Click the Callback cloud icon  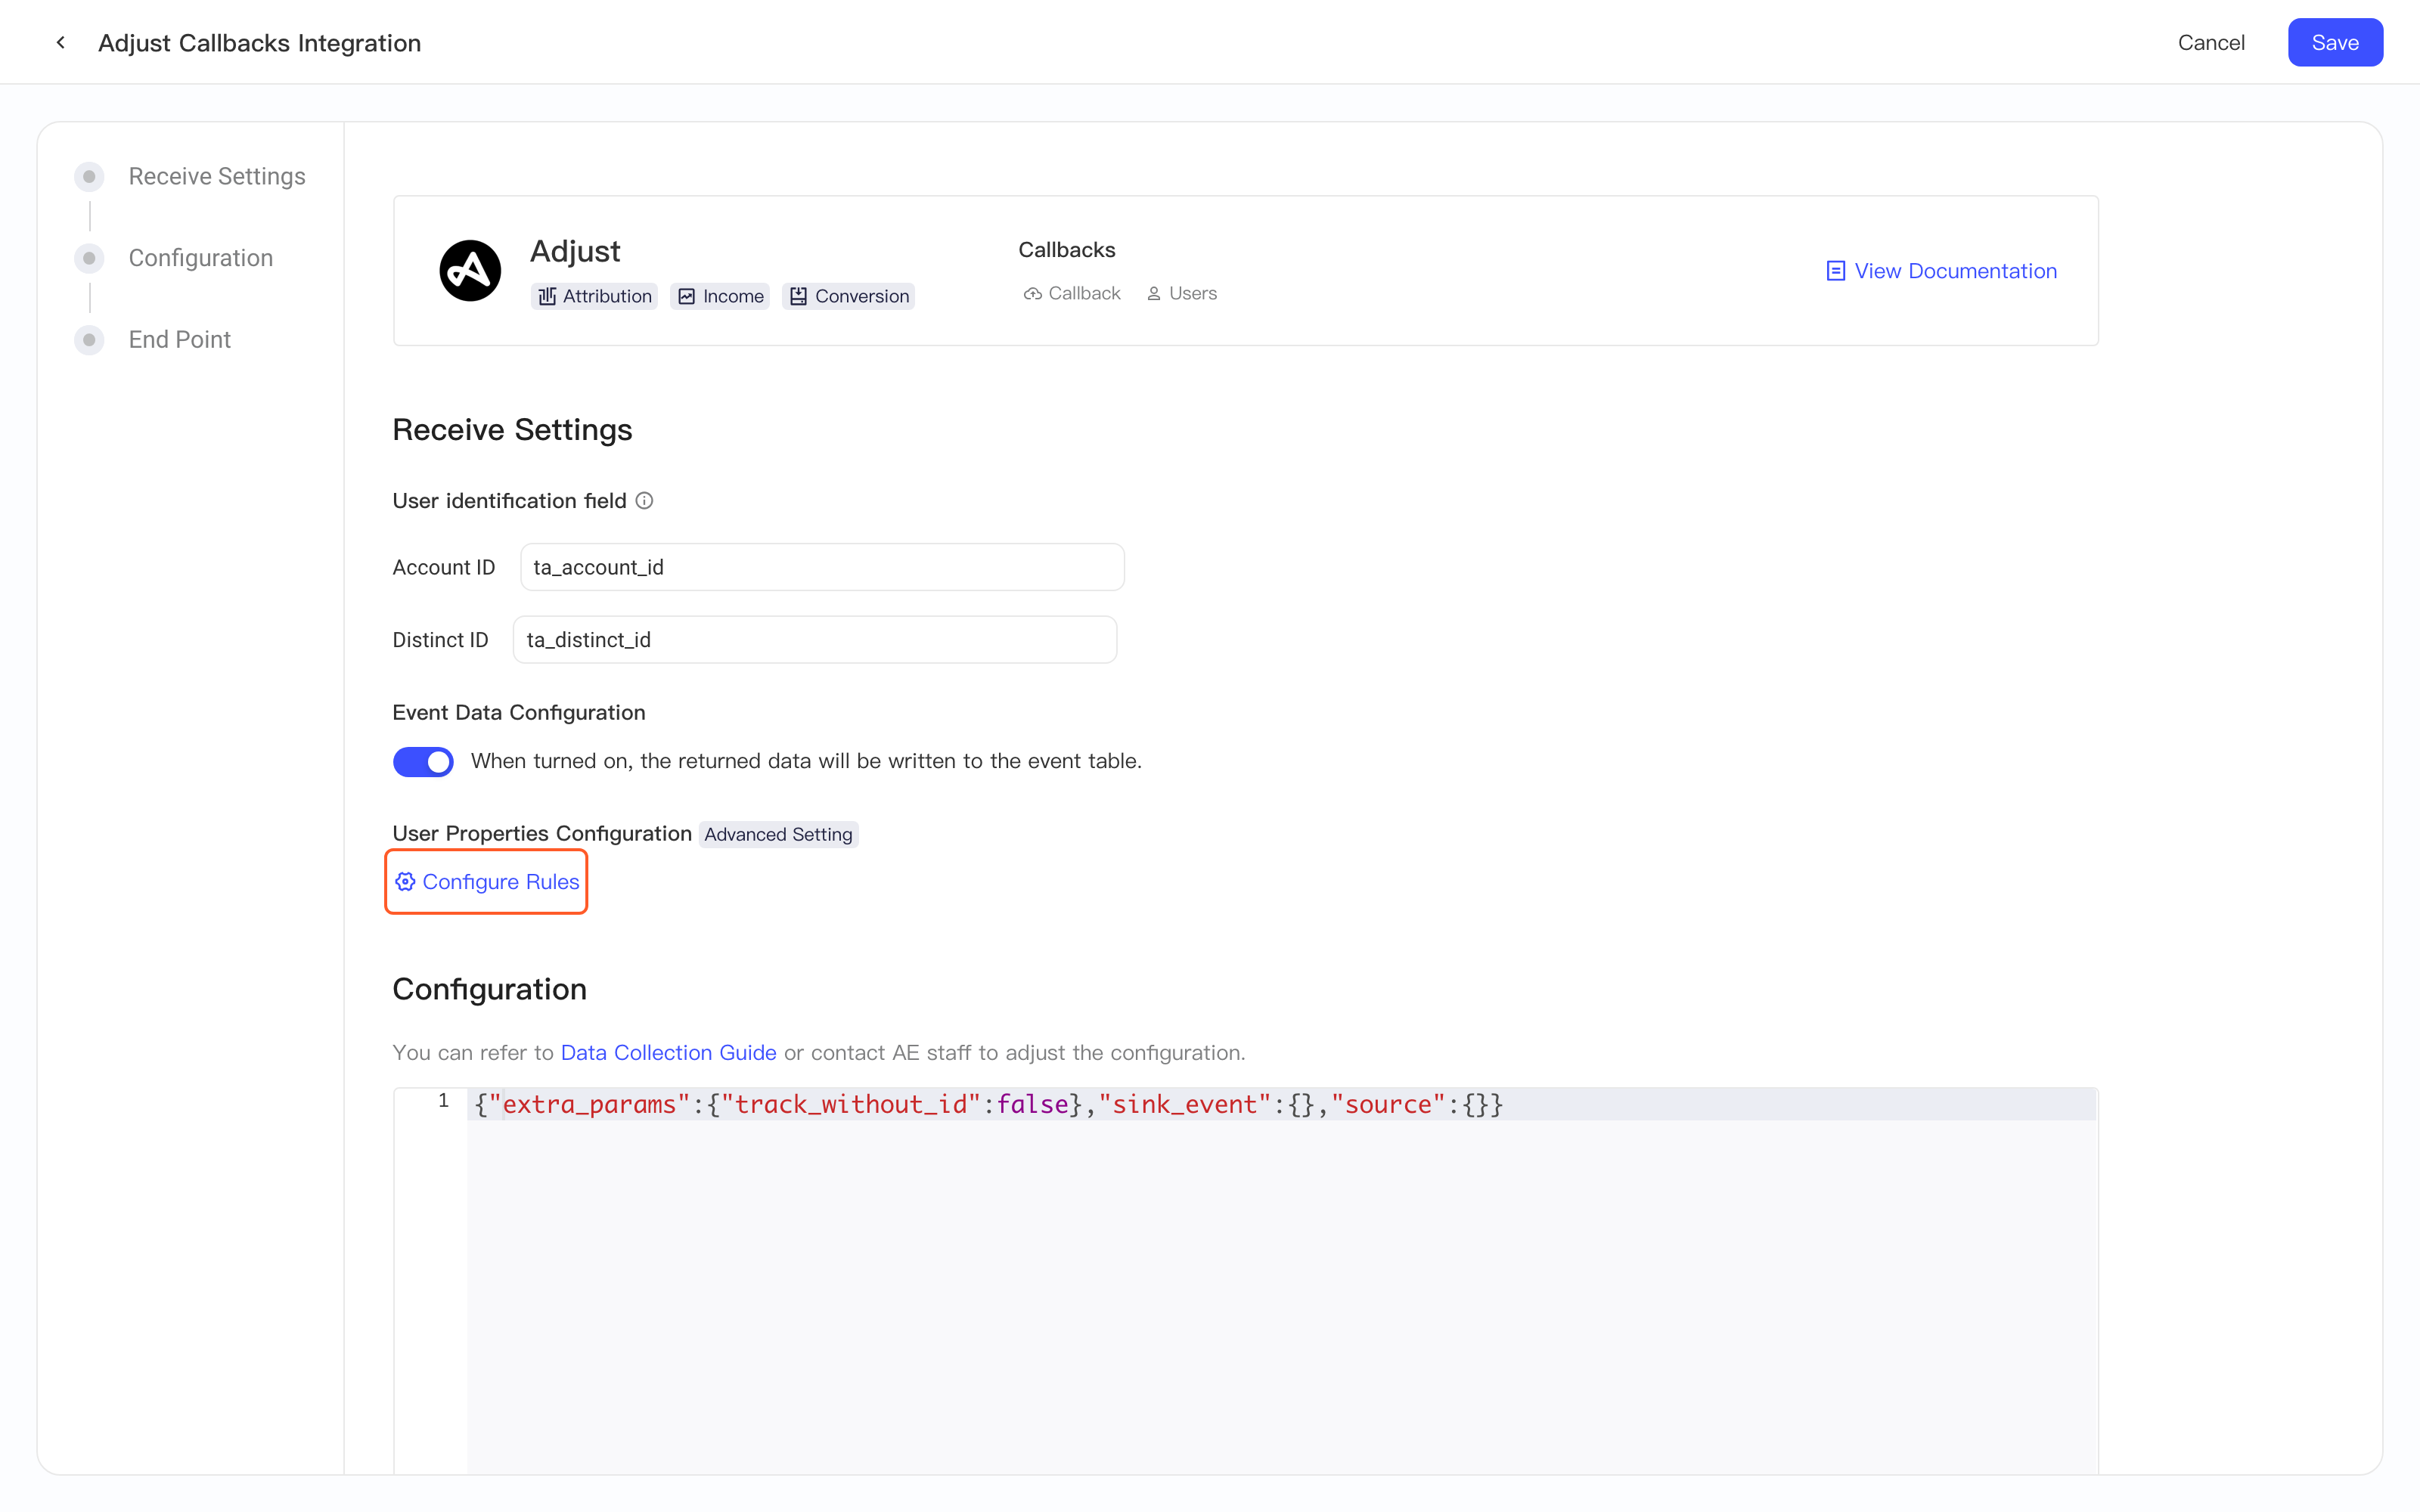coord(1032,294)
